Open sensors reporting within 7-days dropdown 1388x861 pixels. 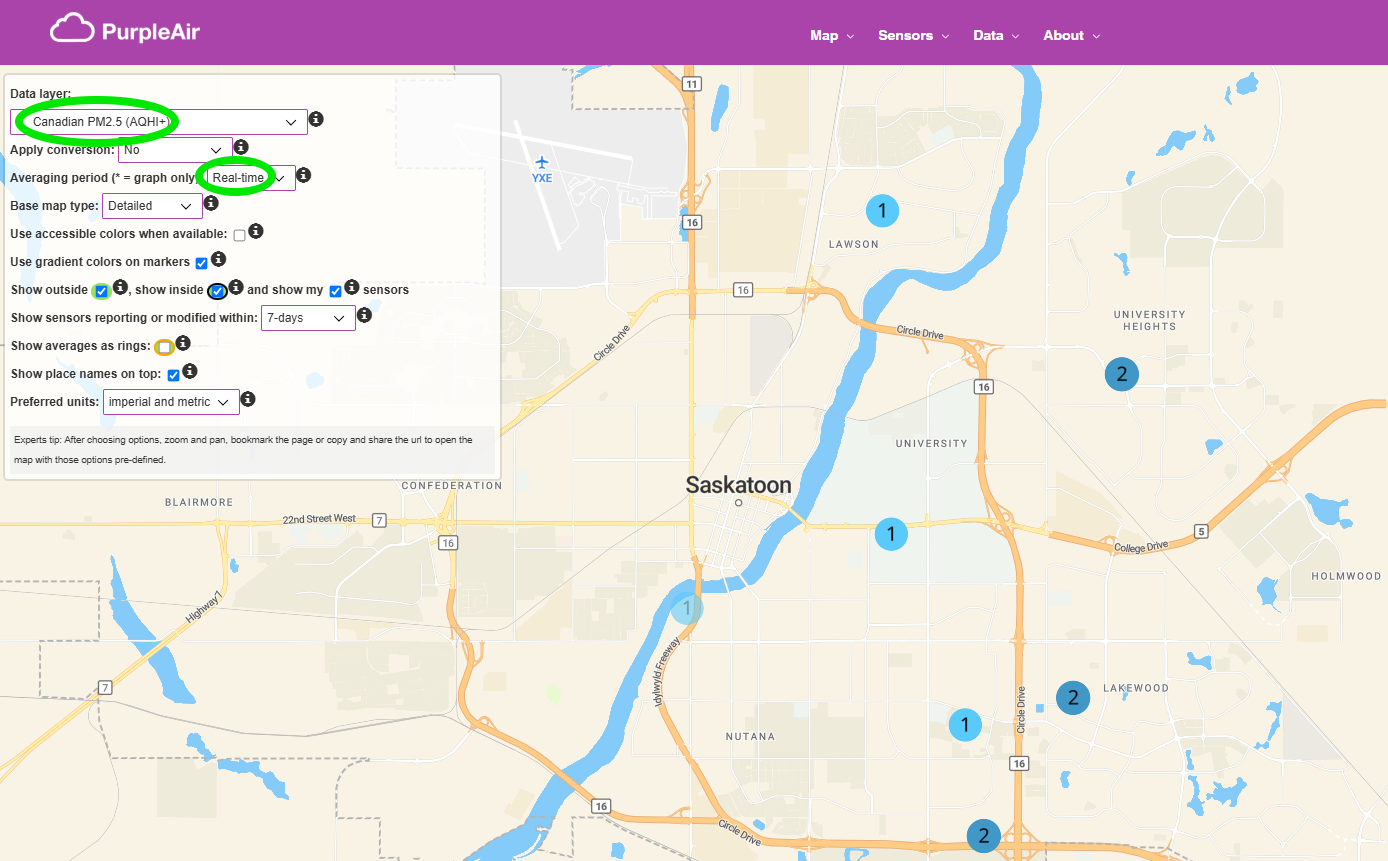coord(308,318)
